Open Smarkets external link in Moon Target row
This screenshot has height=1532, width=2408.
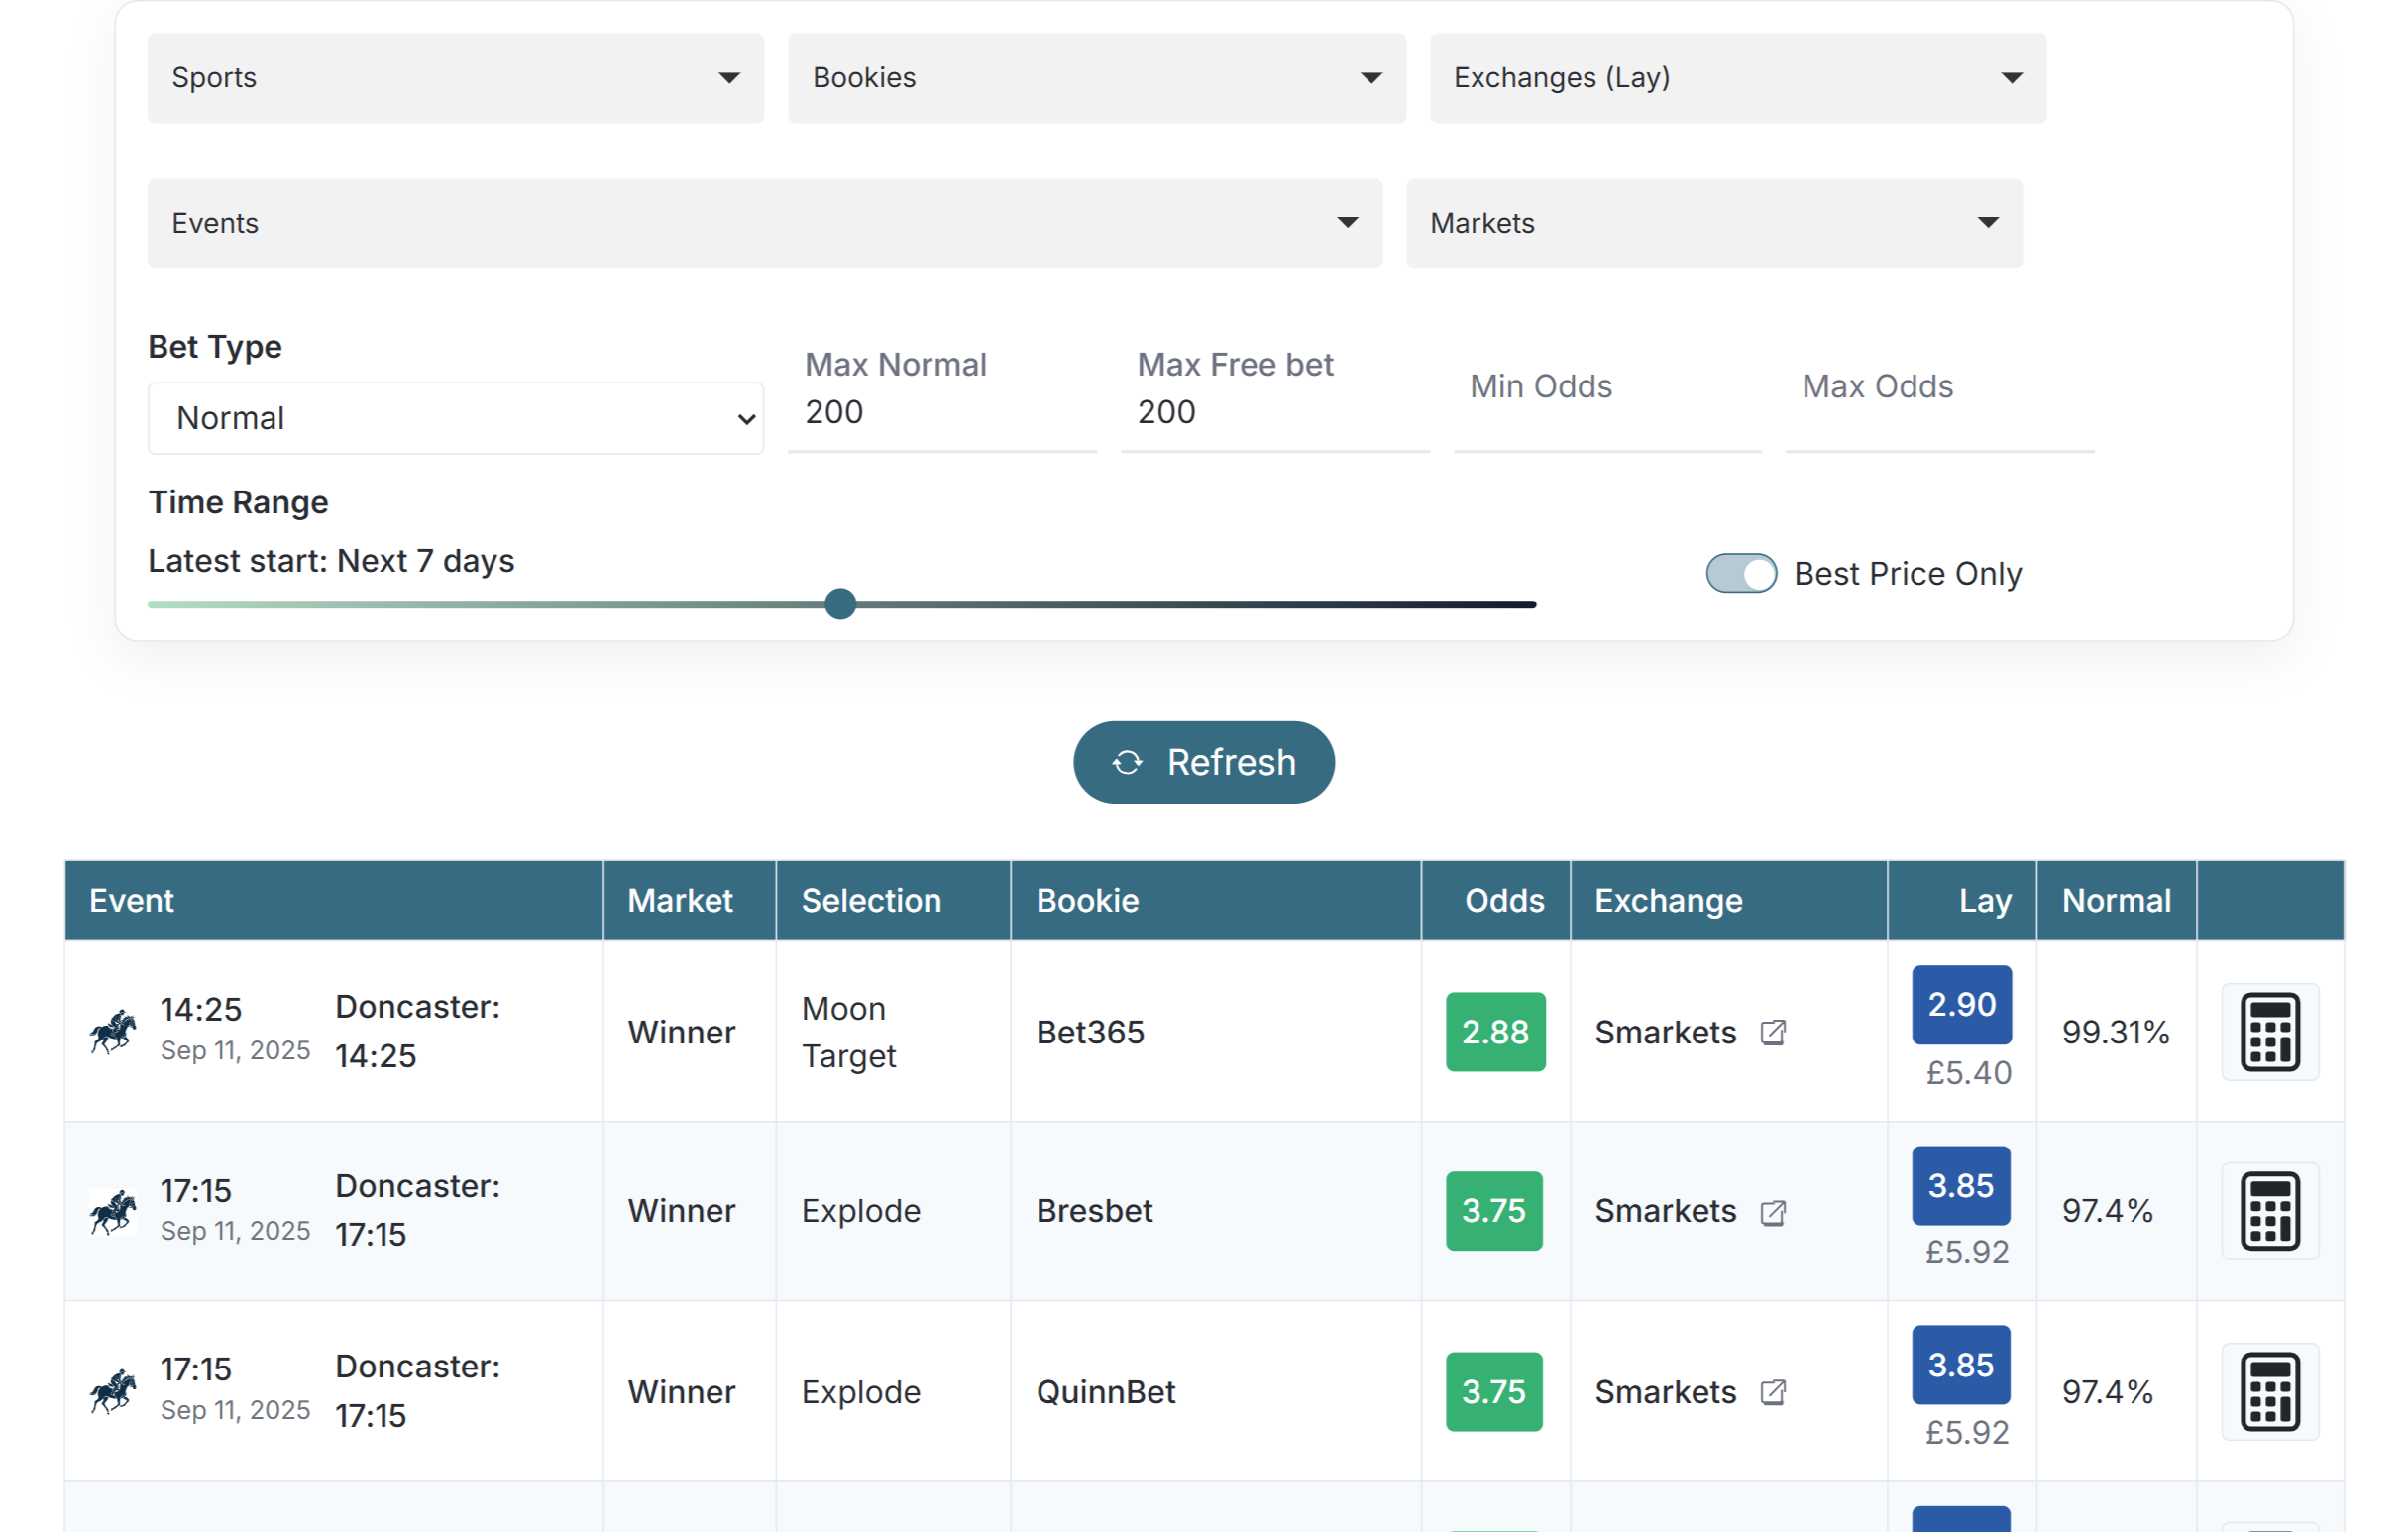click(1772, 1032)
